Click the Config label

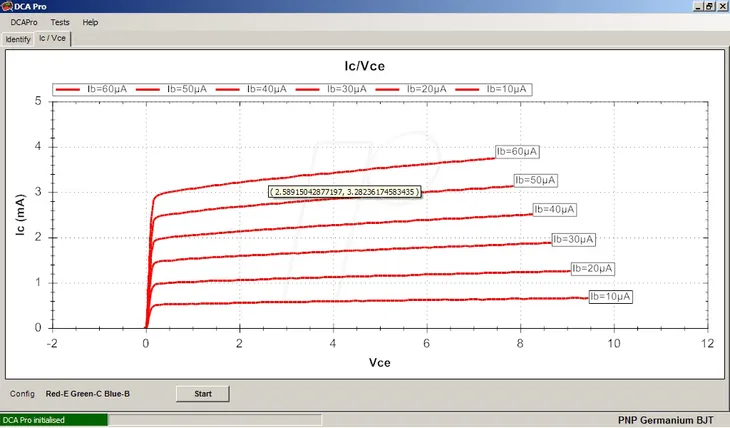22,394
